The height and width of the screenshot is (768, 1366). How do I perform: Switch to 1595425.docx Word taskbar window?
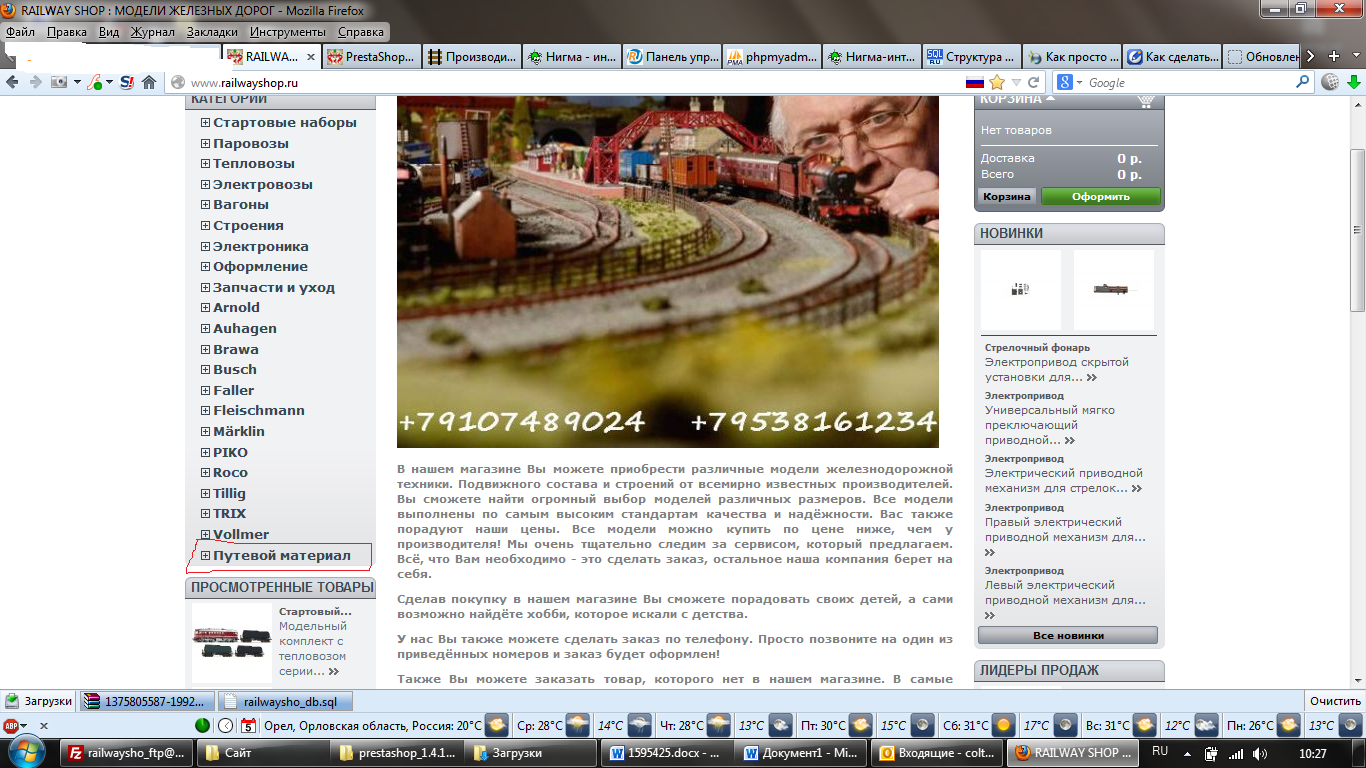667,752
